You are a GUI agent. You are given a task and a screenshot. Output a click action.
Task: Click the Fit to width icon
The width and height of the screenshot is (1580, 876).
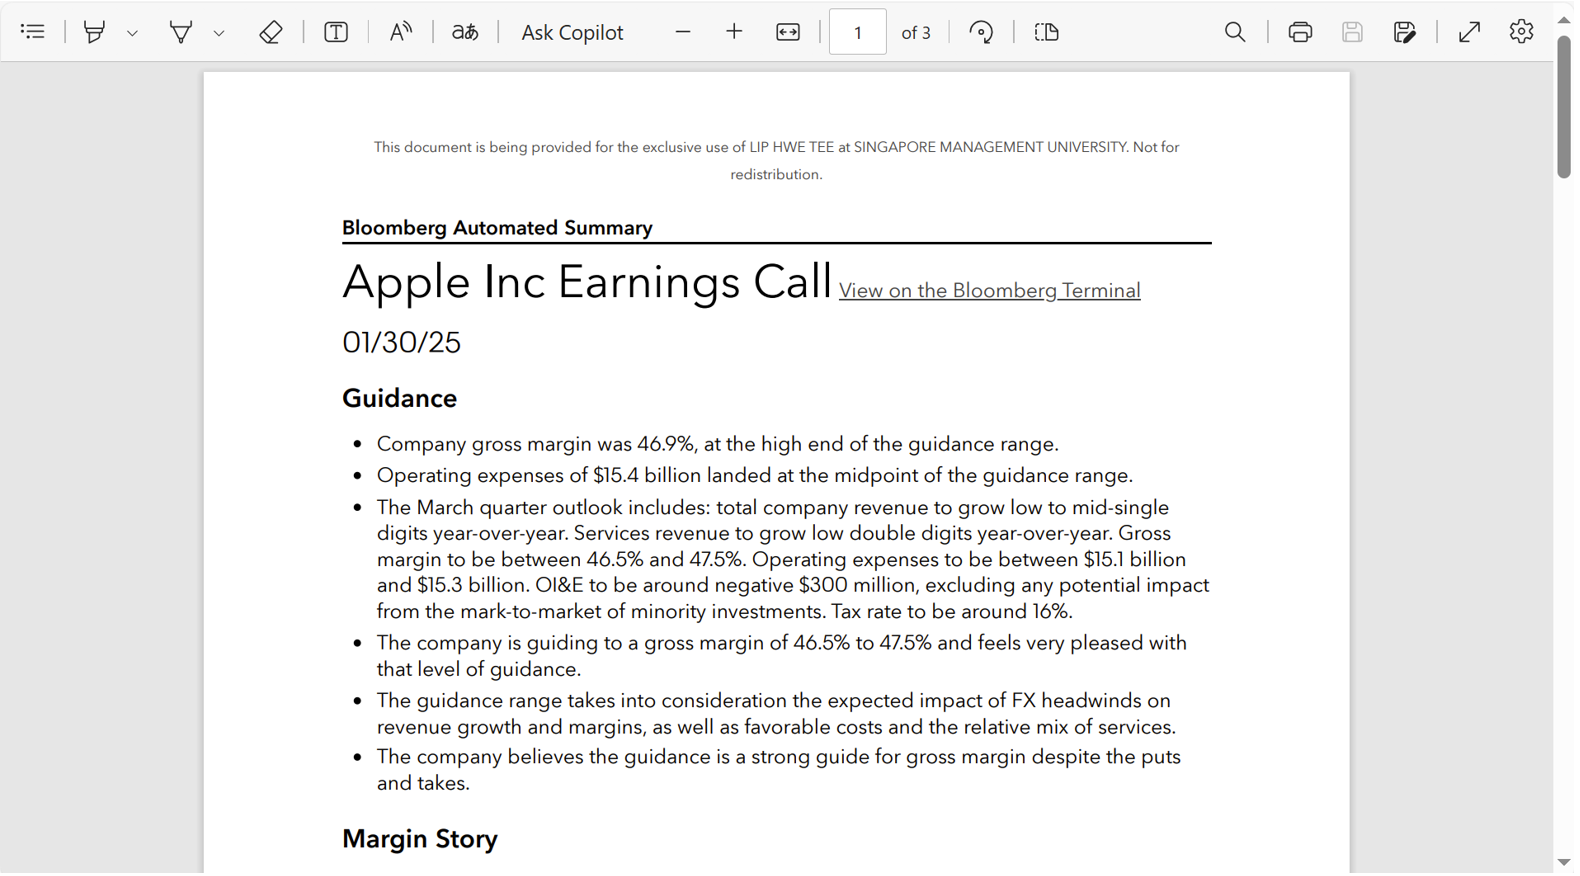point(788,32)
